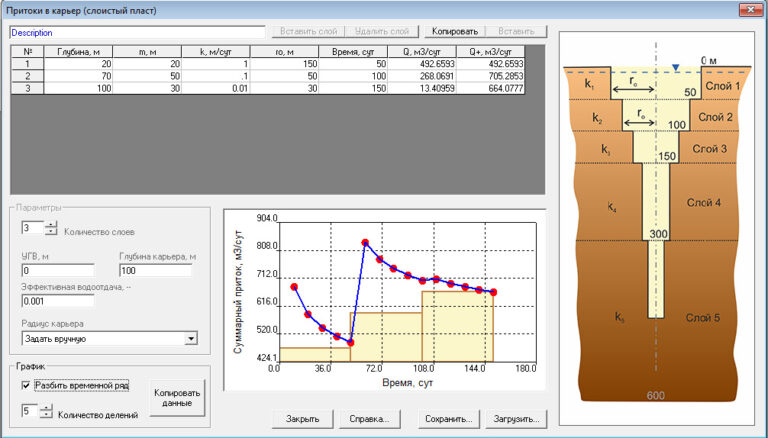Viewport: 768px width, 438px height.
Task: Click the Глубина карьера input field
Action: point(154,270)
